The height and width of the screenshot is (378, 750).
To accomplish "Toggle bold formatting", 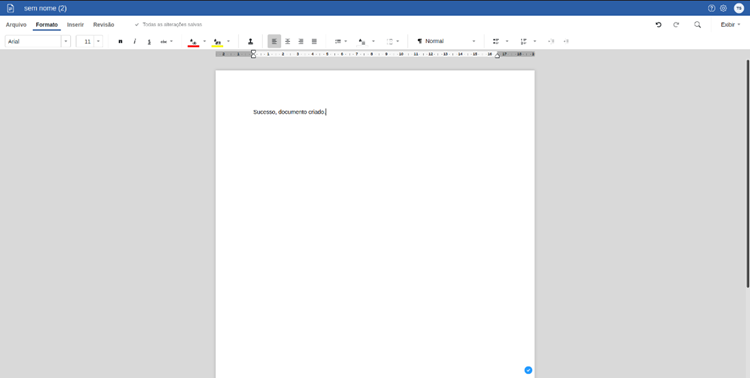I will 120,42.
